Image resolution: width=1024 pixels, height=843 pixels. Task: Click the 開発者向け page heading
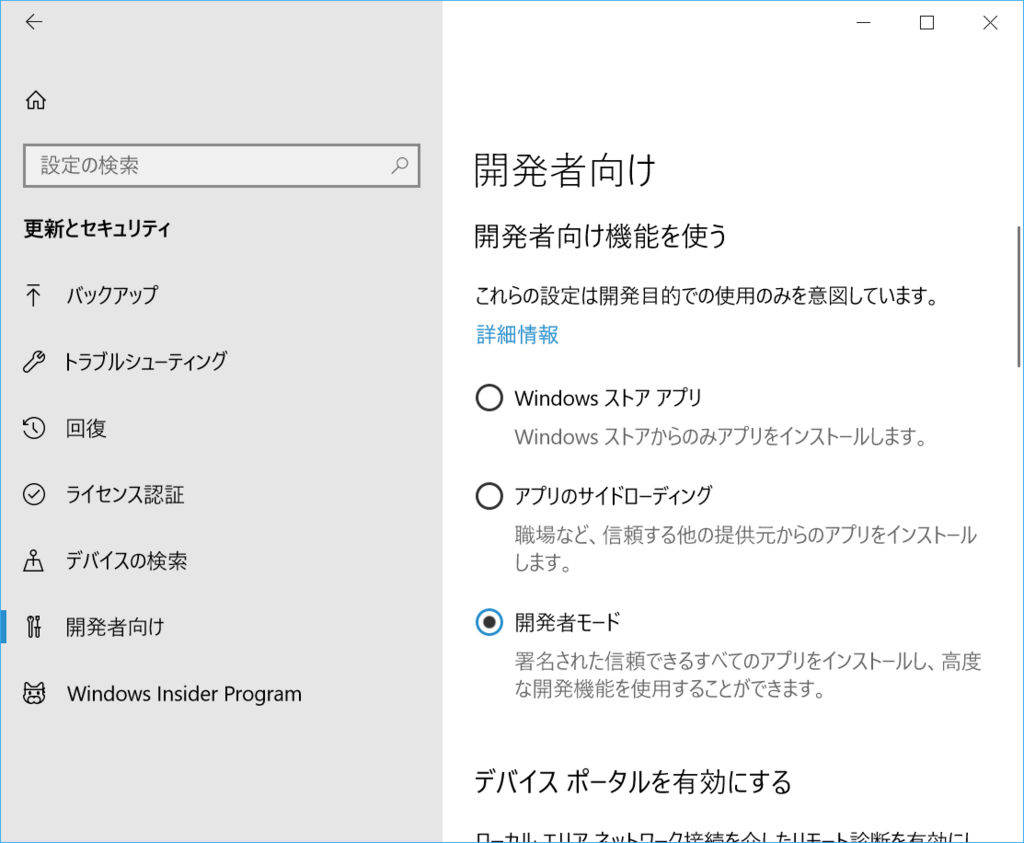(564, 170)
